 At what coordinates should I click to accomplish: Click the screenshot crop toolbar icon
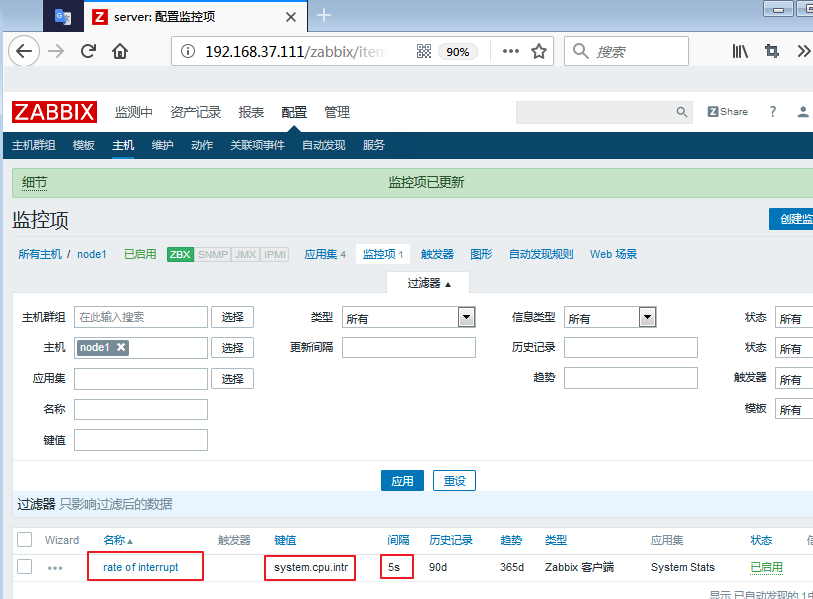772,51
